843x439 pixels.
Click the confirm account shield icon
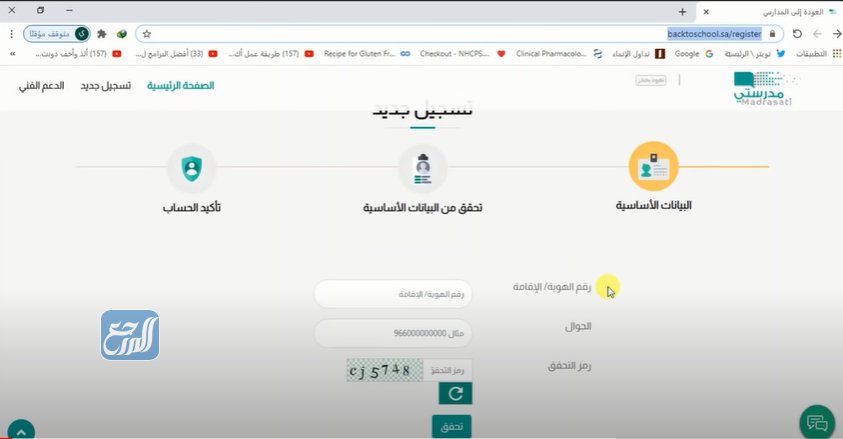click(191, 168)
